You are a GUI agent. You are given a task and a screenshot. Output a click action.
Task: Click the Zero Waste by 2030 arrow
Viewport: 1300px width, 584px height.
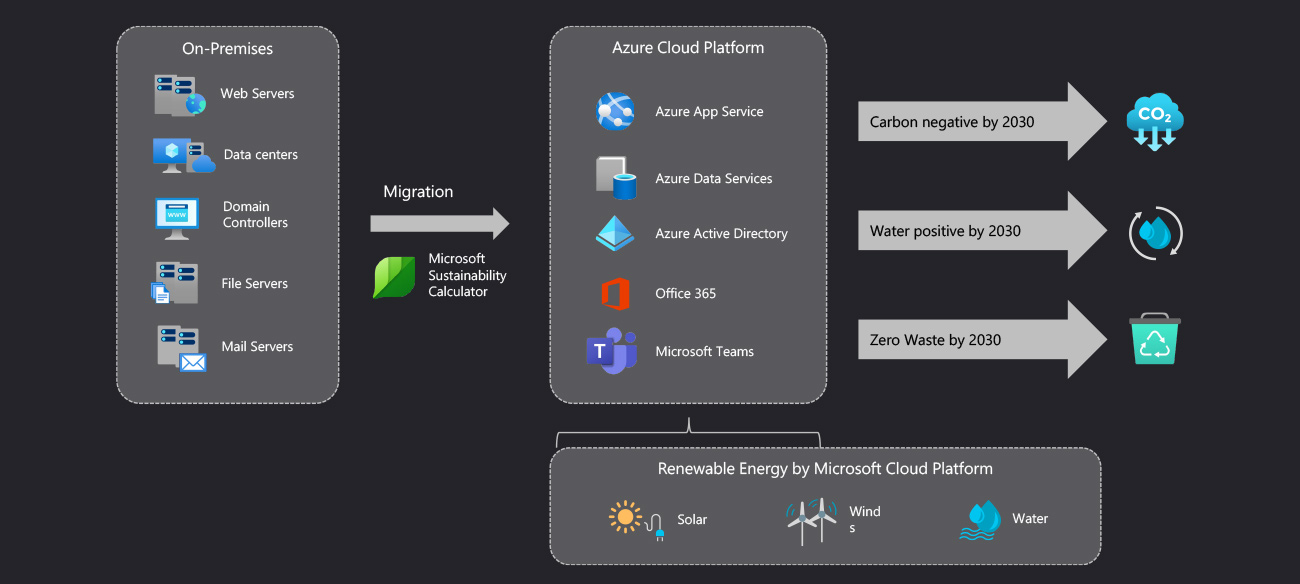[981, 340]
